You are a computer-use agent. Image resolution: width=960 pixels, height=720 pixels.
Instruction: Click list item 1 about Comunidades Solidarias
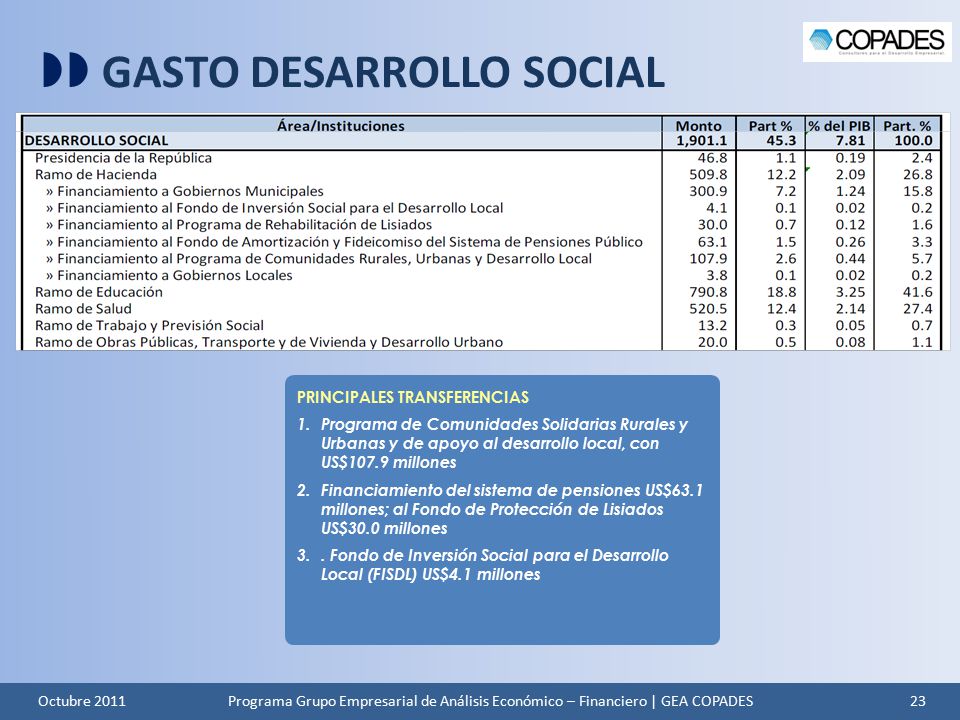pos(493,443)
